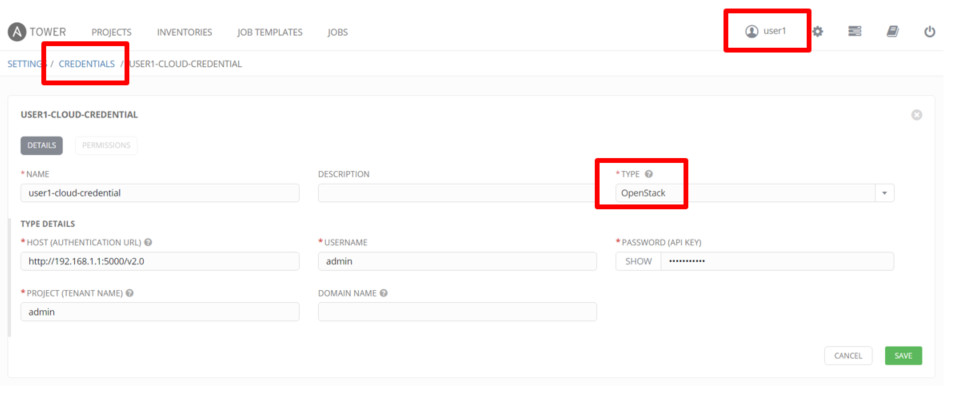This screenshot has width=960, height=400.
Task: Expand the Type dropdown arrow
Action: 884,193
